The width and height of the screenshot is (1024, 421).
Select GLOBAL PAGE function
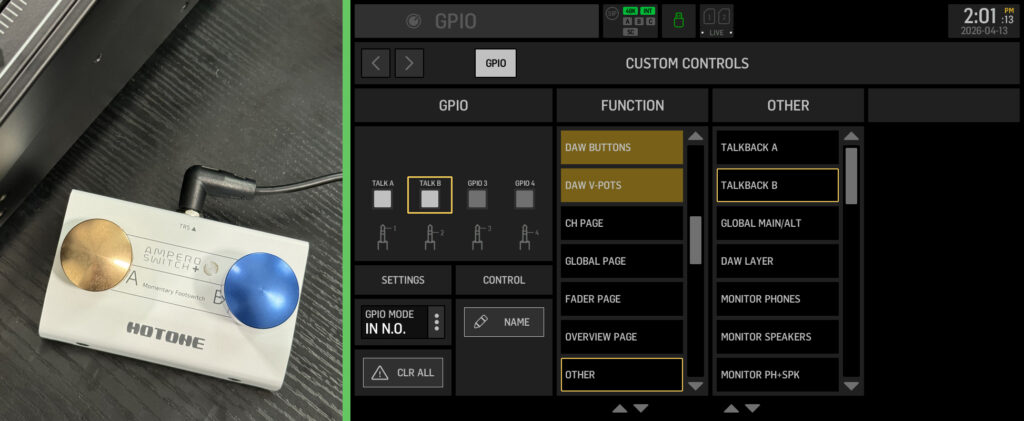(x=622, y=261)
